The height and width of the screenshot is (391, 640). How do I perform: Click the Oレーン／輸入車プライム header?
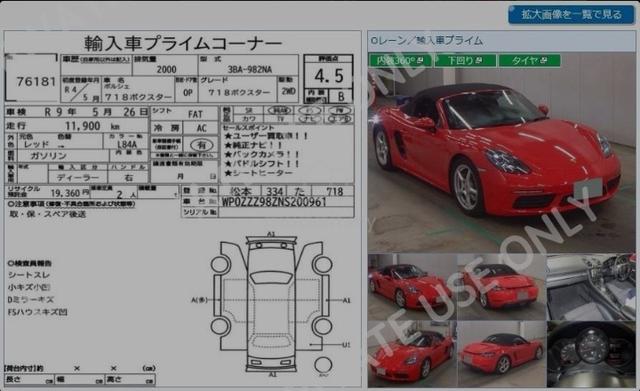427,40
